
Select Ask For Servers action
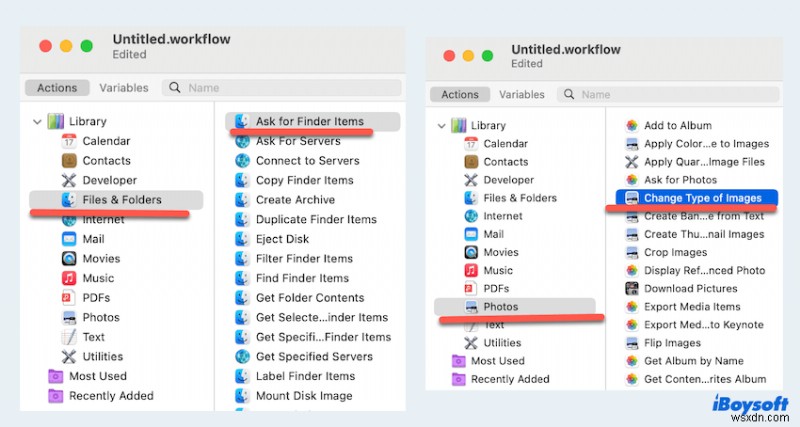click(298, 141)
